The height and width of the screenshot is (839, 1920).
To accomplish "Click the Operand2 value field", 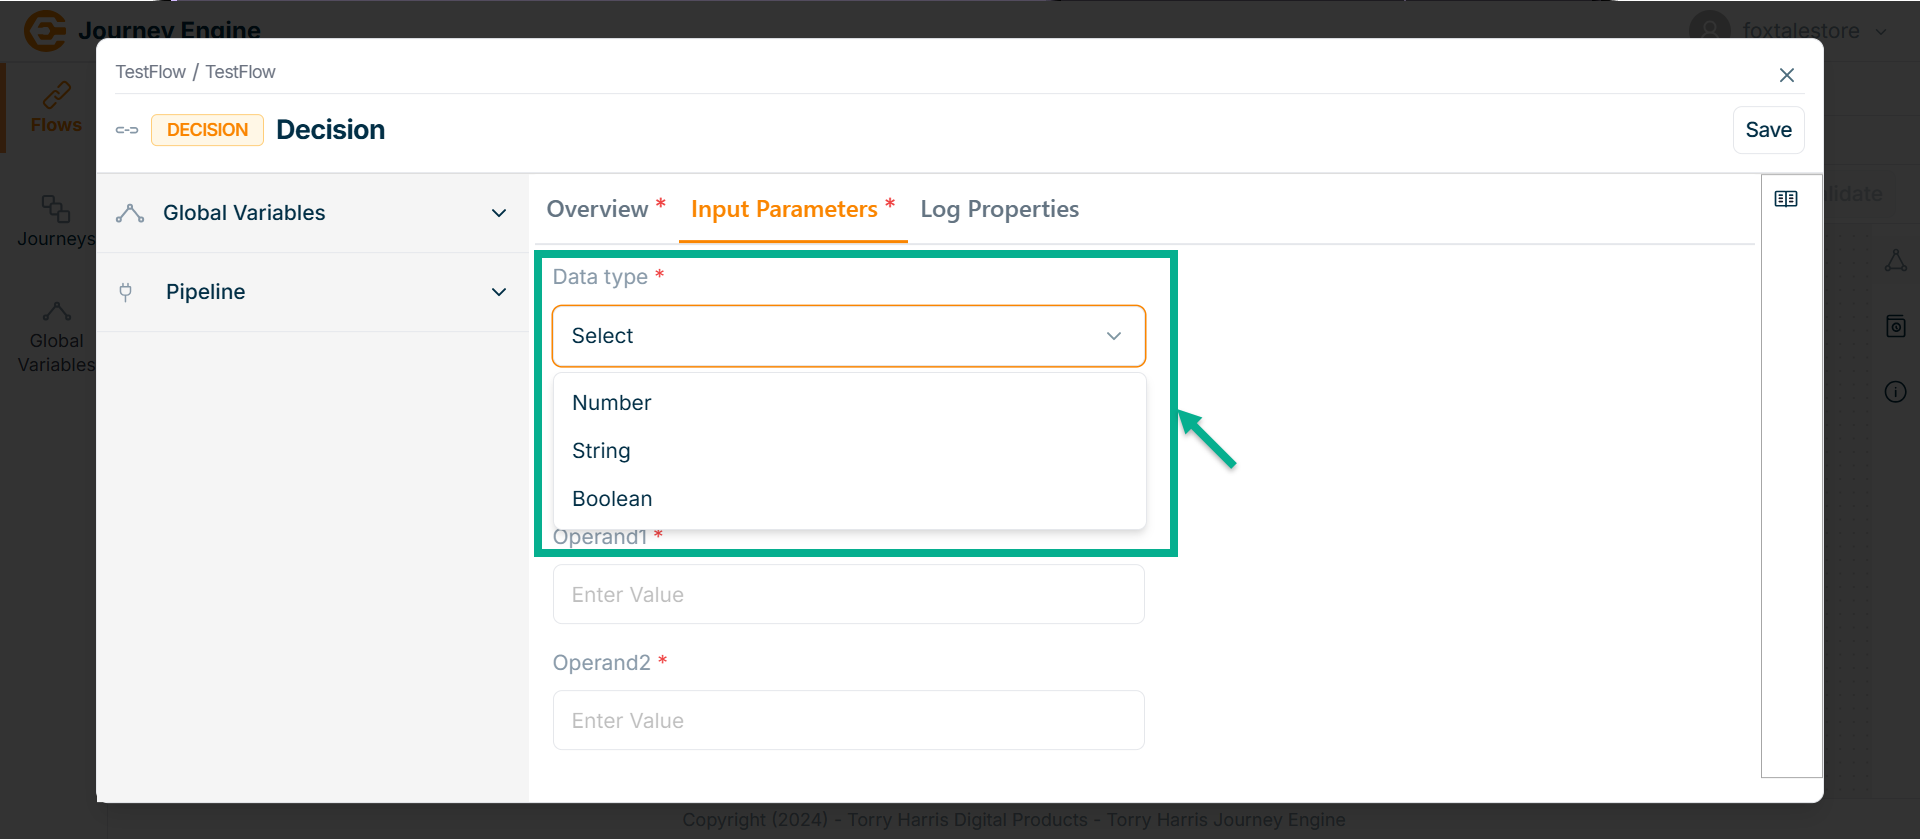I will (848, 721).
